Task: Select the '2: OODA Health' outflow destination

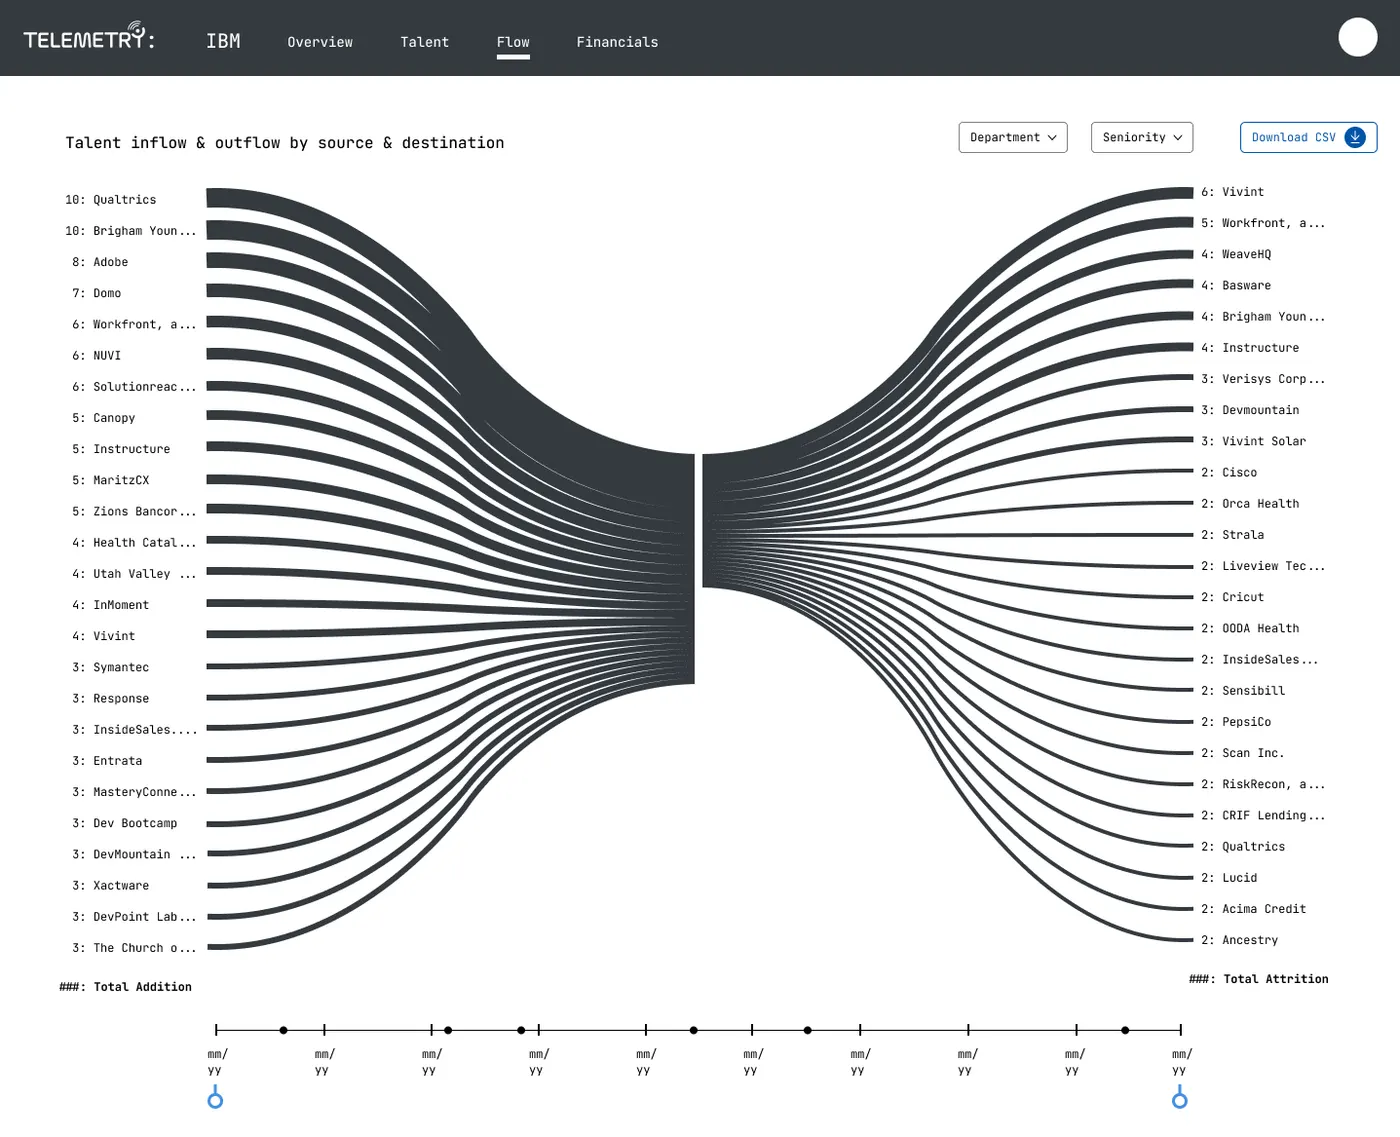Action: click(1250, 628)
